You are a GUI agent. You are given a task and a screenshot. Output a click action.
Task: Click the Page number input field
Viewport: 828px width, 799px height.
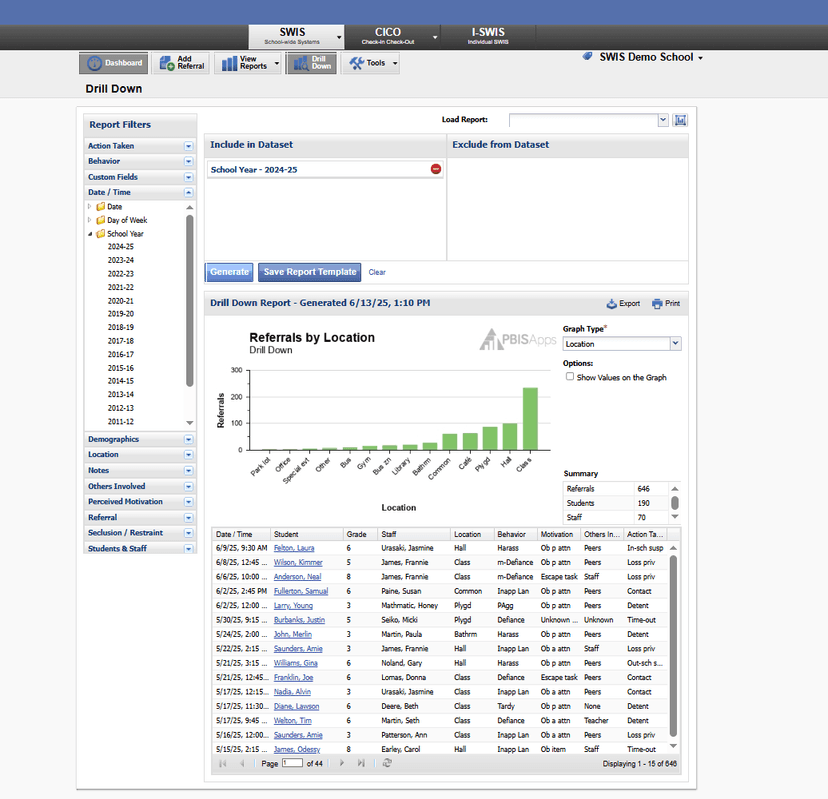tap(292, 763)
